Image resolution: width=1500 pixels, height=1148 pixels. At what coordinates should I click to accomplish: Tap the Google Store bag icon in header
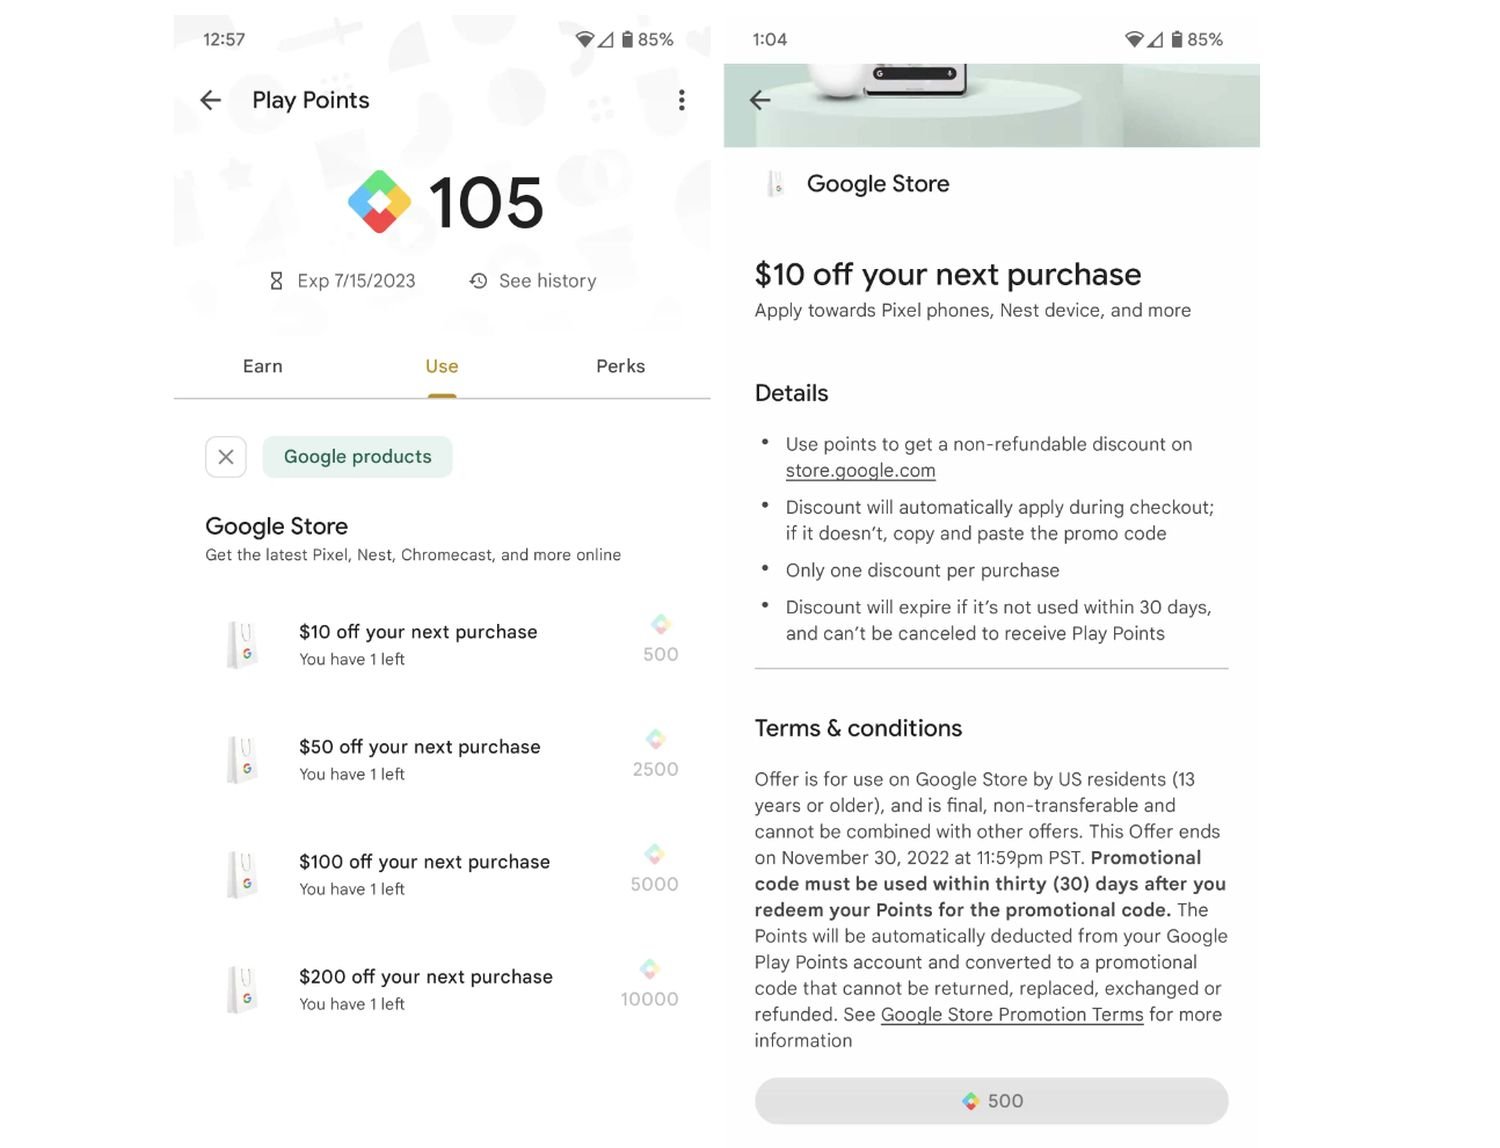(776, 184)
